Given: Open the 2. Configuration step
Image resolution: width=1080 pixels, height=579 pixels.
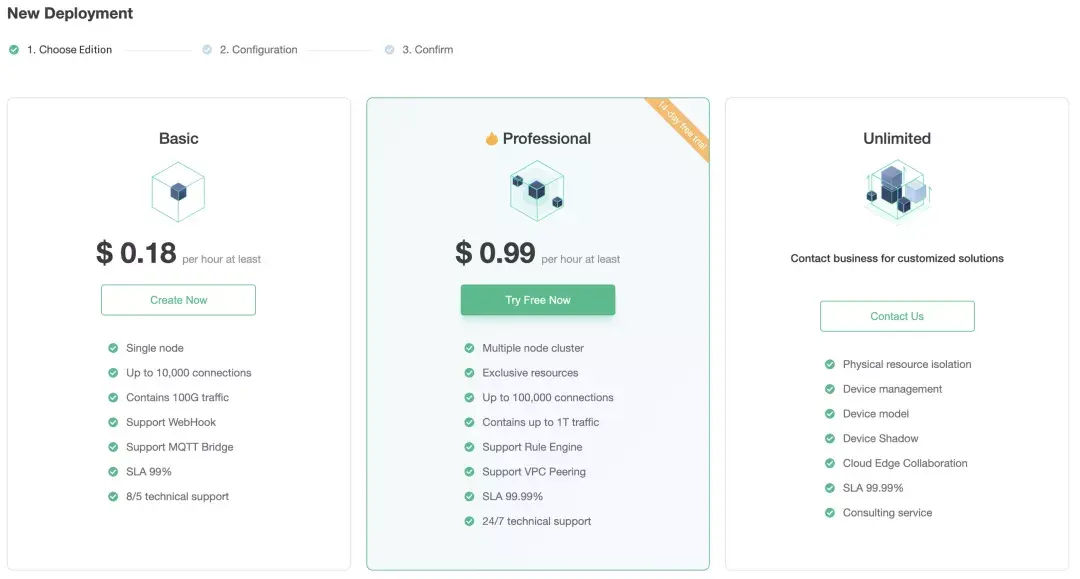Looking at the screenshot, I should tap(250, 48).
